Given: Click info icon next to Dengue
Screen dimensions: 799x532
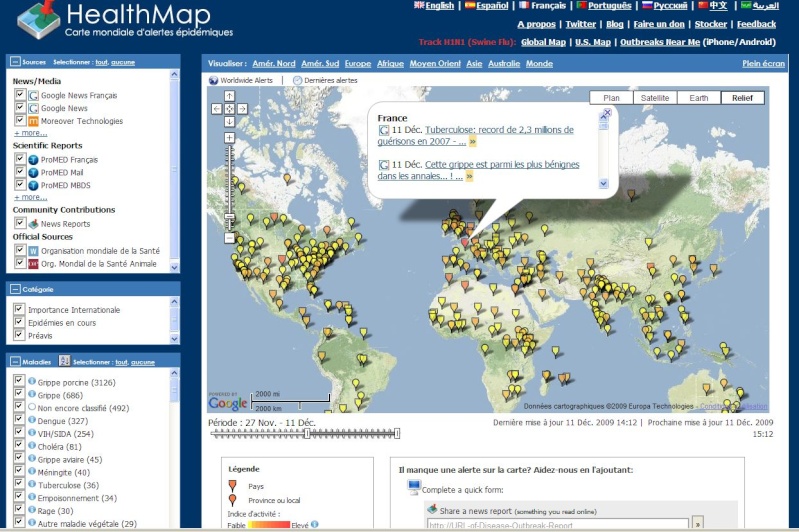Looking at the screenshot, I should pos(32,420).
